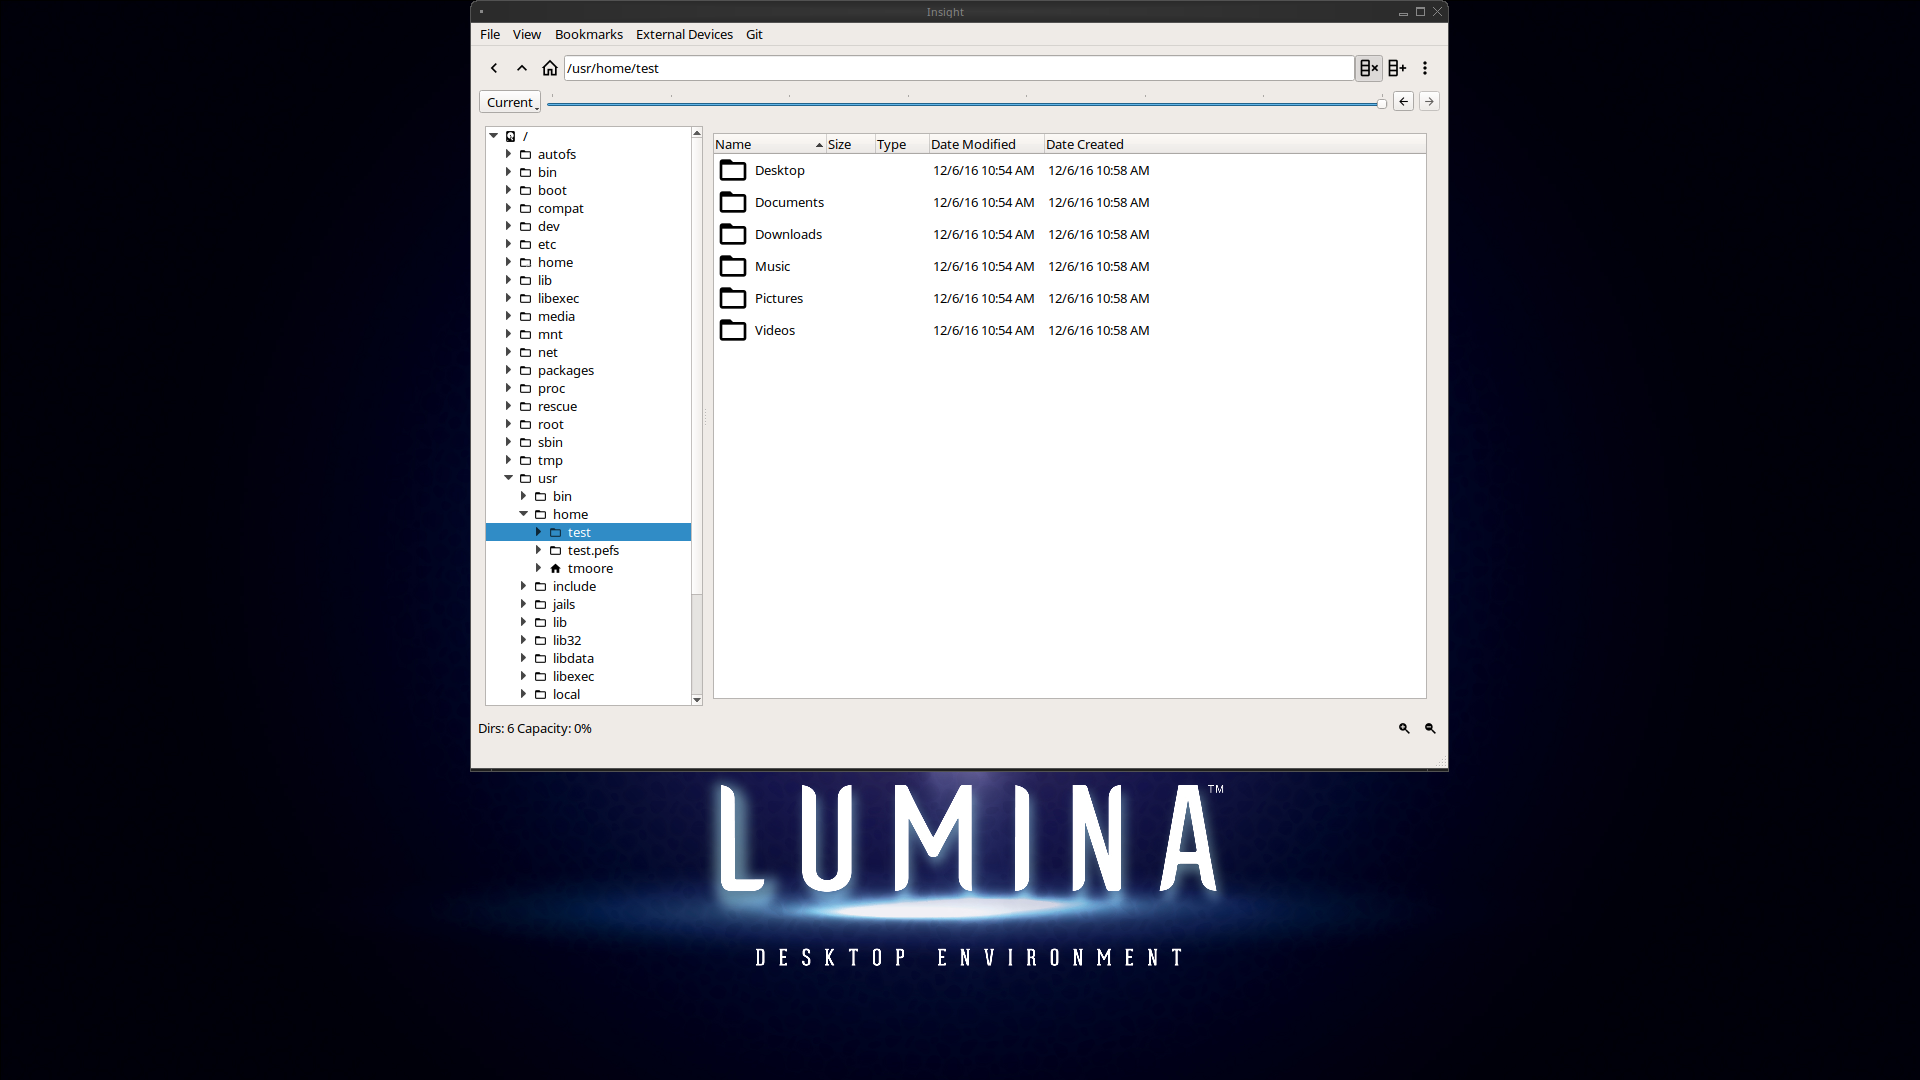Open the External Devices menu

tap(684, 34)
